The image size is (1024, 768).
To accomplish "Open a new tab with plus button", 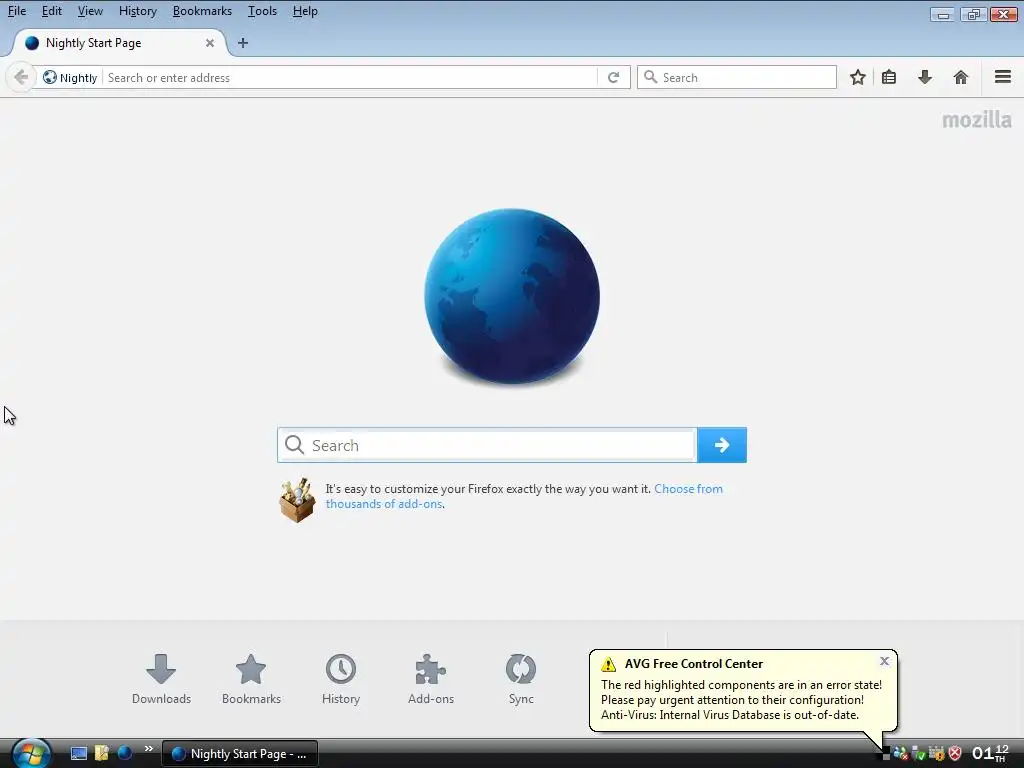I will (243, 43).
